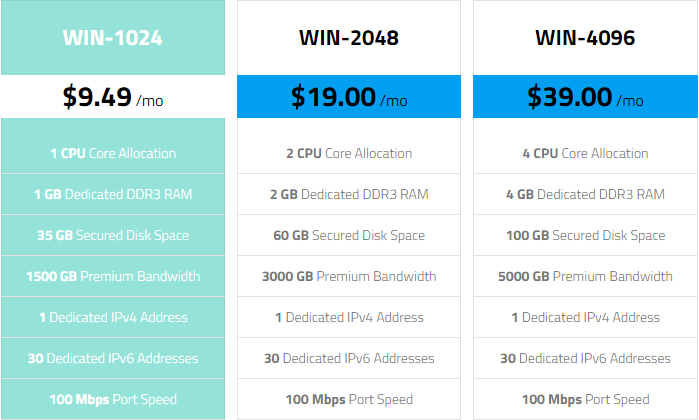Viewport: 699px width, 420px height.
Task: Click the $19.00 per month price bar
Action: click(x=349, y=97)
